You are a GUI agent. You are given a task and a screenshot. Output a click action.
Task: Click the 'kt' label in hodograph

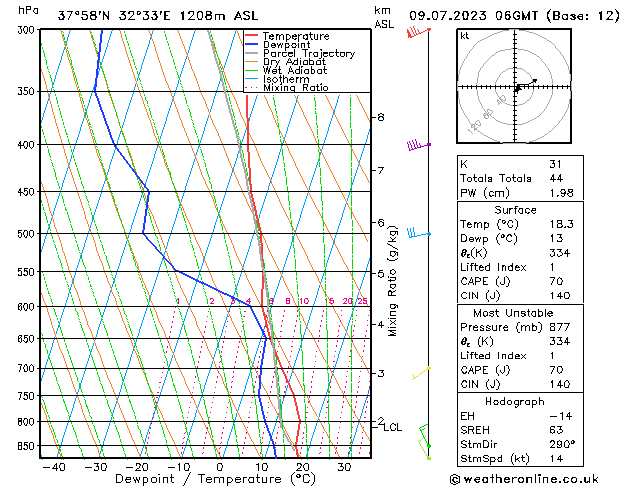click(465, 36)
